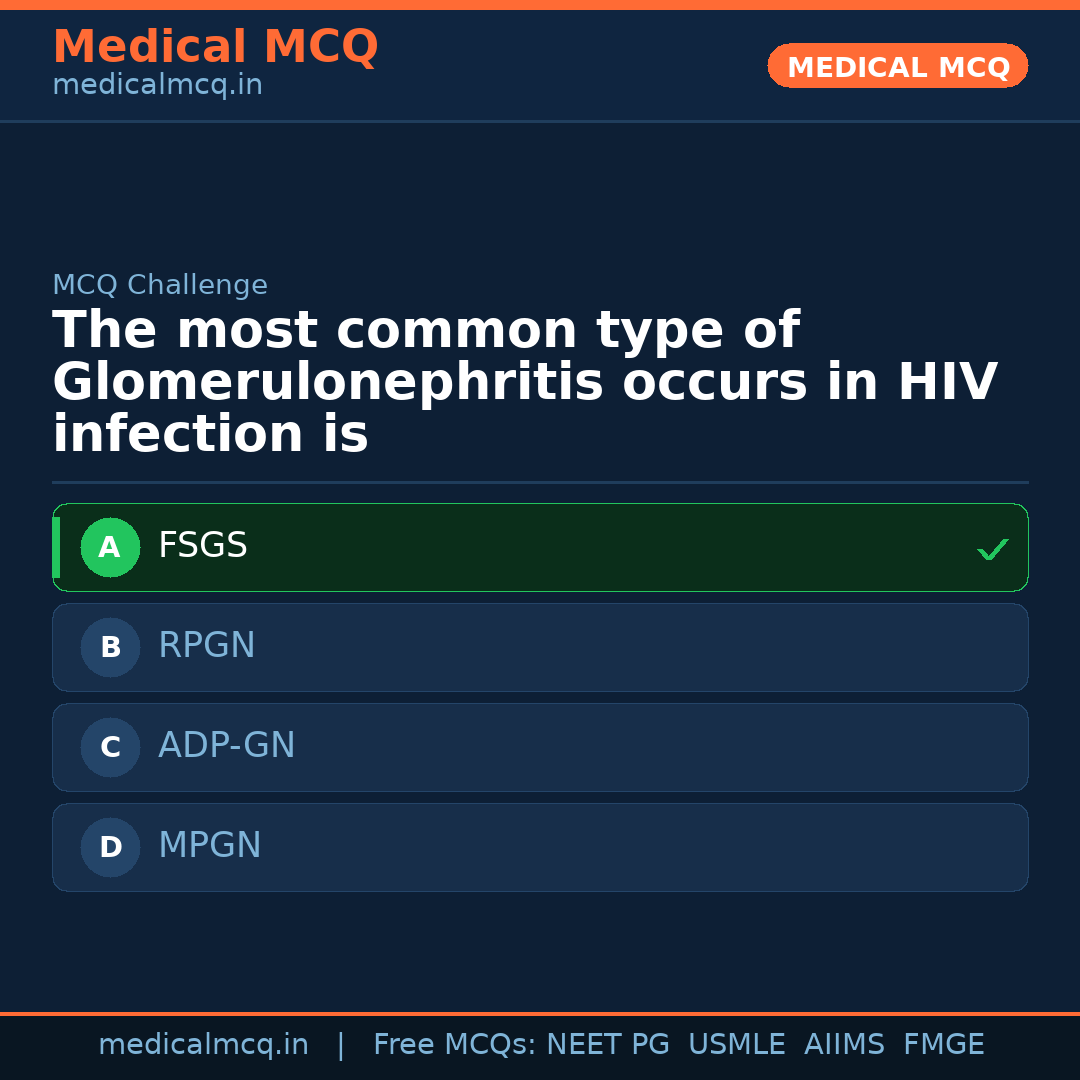Click FMGE in the footer
This screenshot has height=1080, width=1080.
pos(943,1045)
